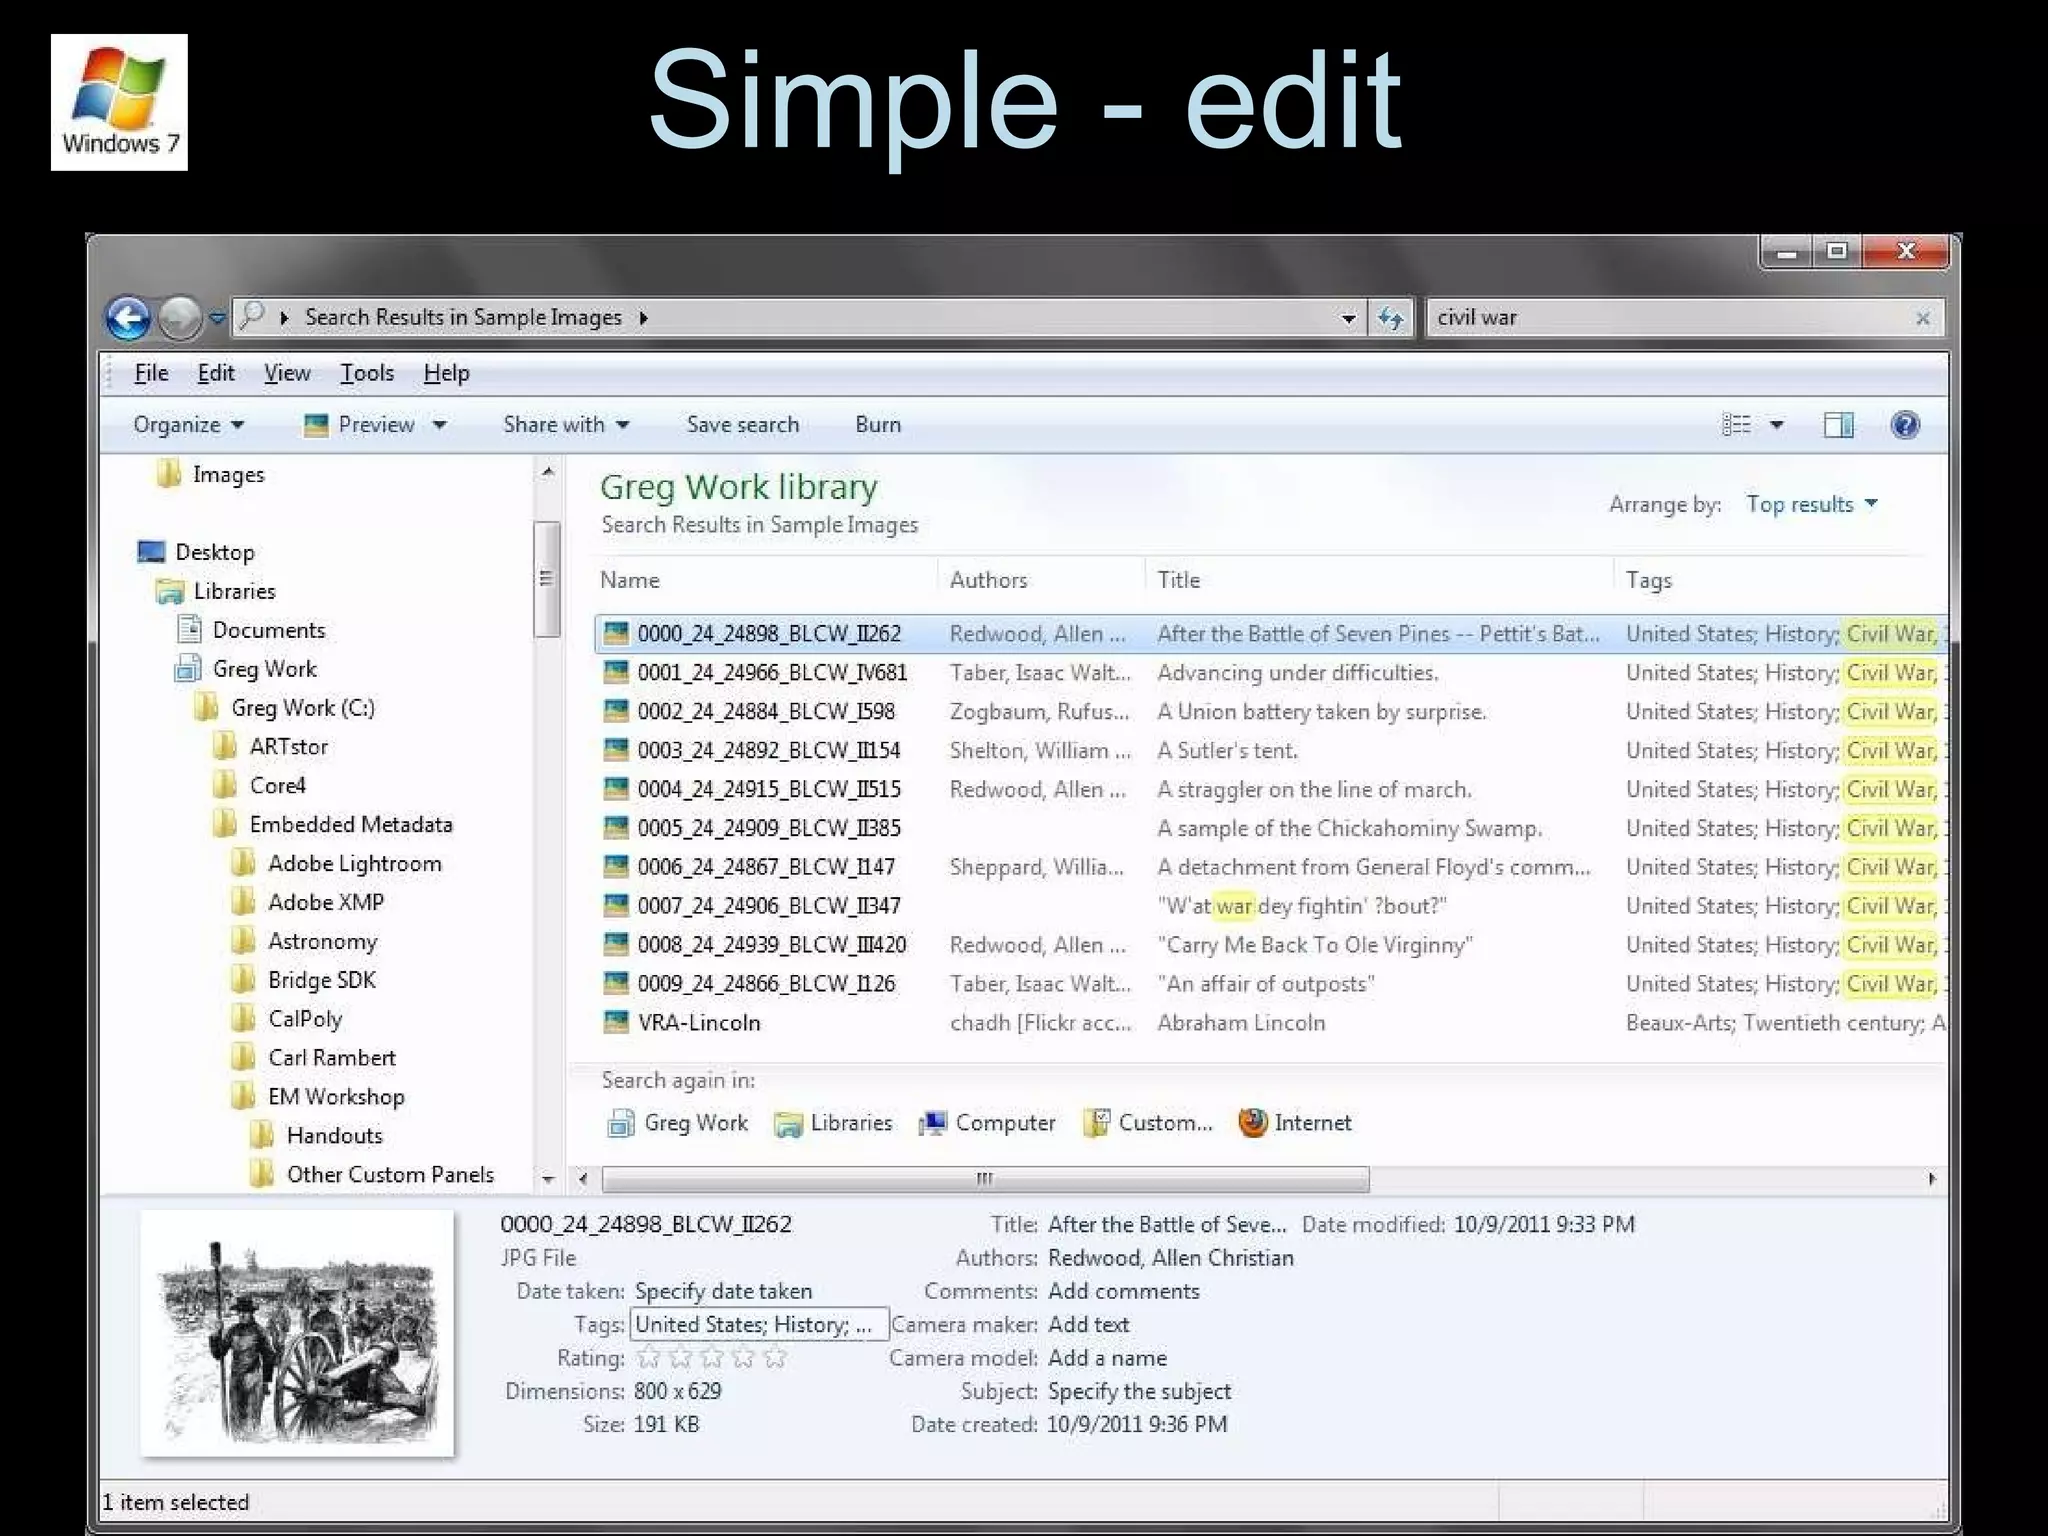Viewport: 2048px width, 1536px height.
Task: Open the Help question mark icon
Action: tap(1904, 425)
